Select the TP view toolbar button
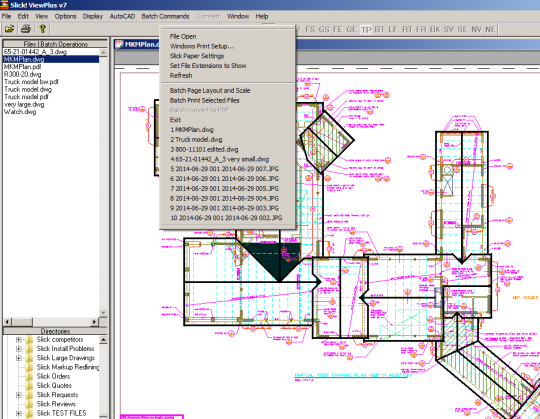 (366, 30)
